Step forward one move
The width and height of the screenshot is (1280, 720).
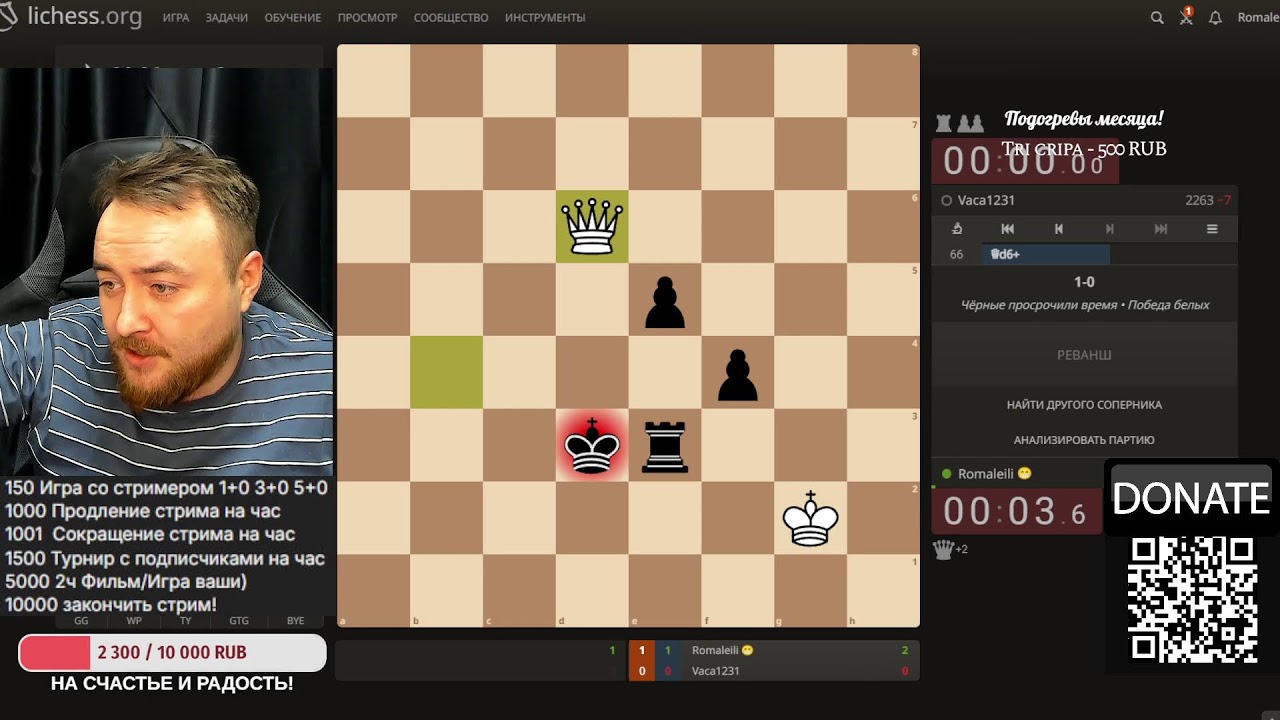[x=1109, y=229]
